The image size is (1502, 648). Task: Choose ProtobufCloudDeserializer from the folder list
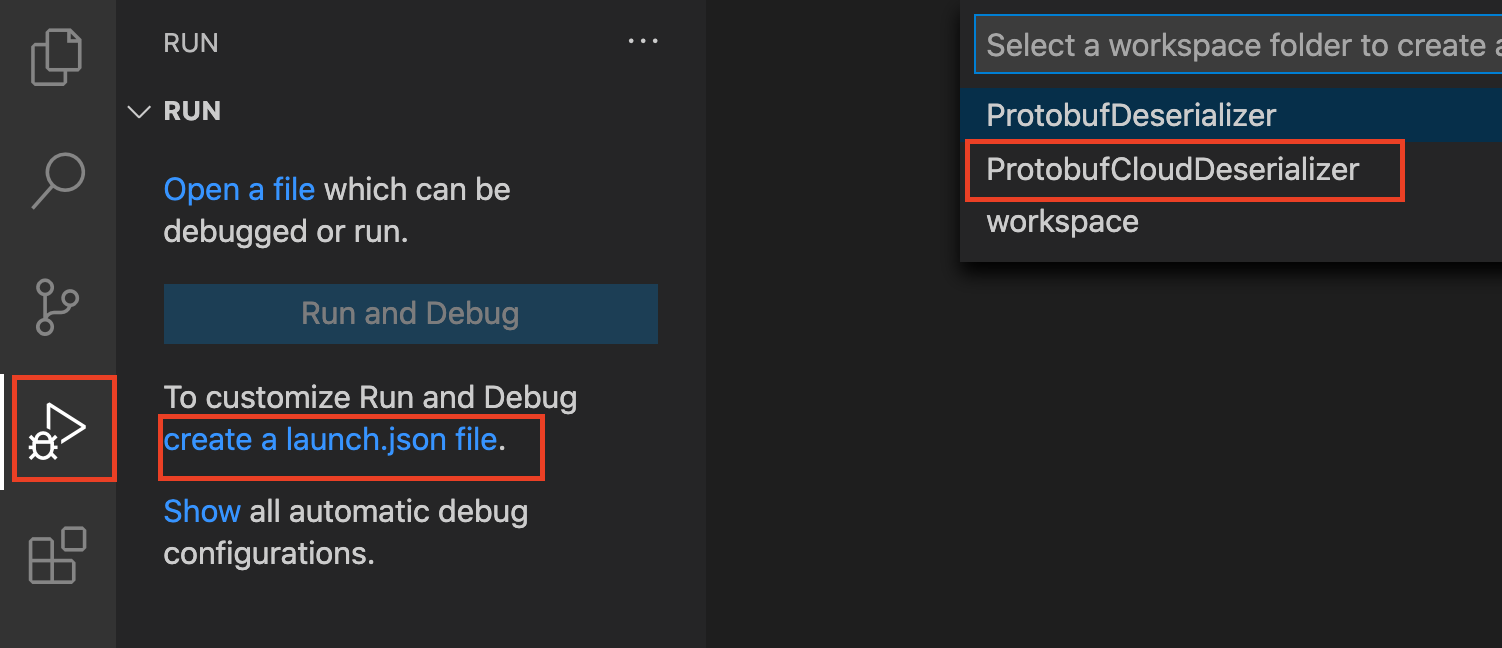(1231, 169)
